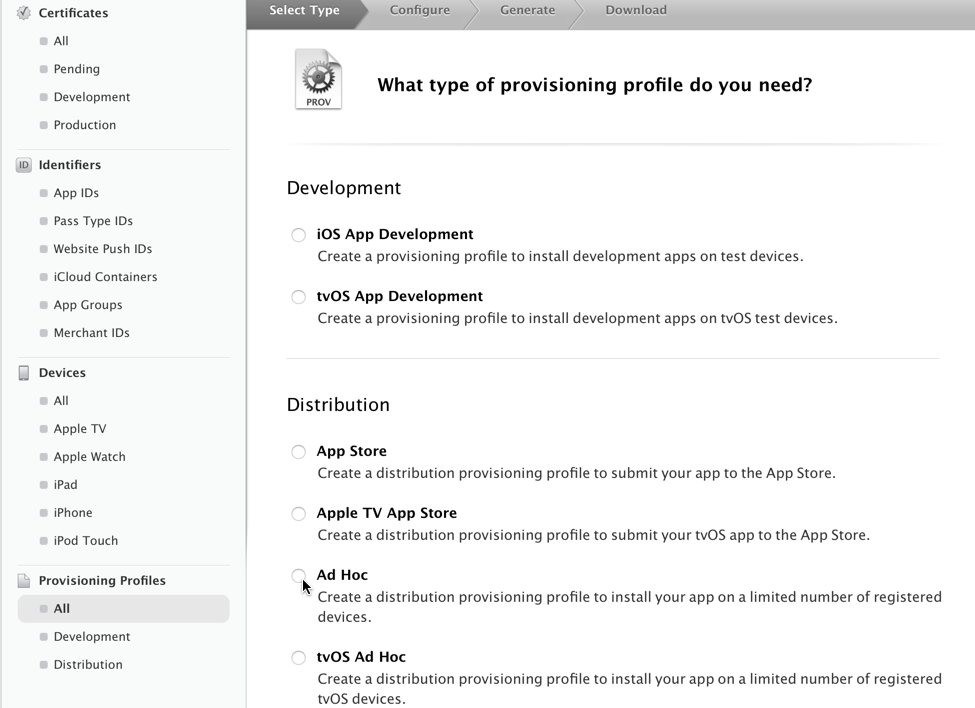The width and height of the screenshot is (975, 708).
Task: Open the Download step tab
Action: 635,9
